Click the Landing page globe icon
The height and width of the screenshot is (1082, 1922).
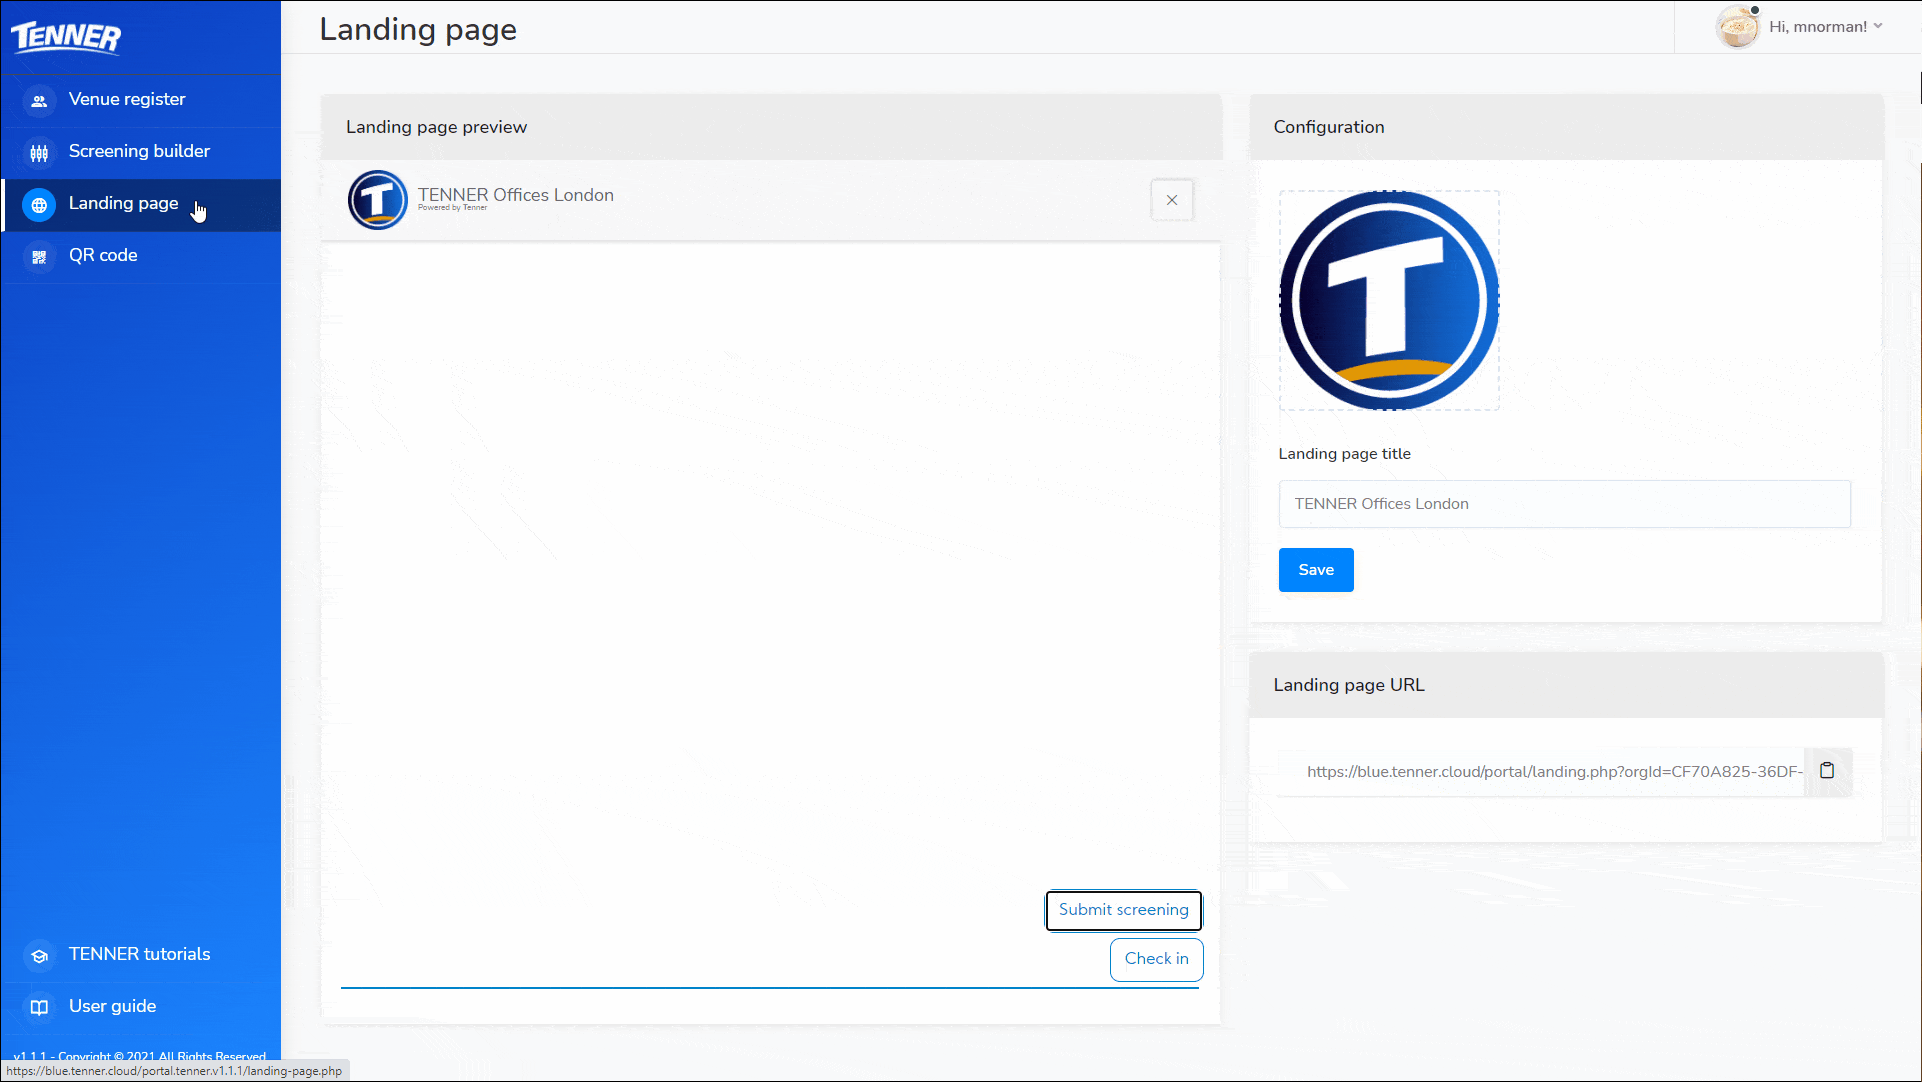tap(39, 205)
